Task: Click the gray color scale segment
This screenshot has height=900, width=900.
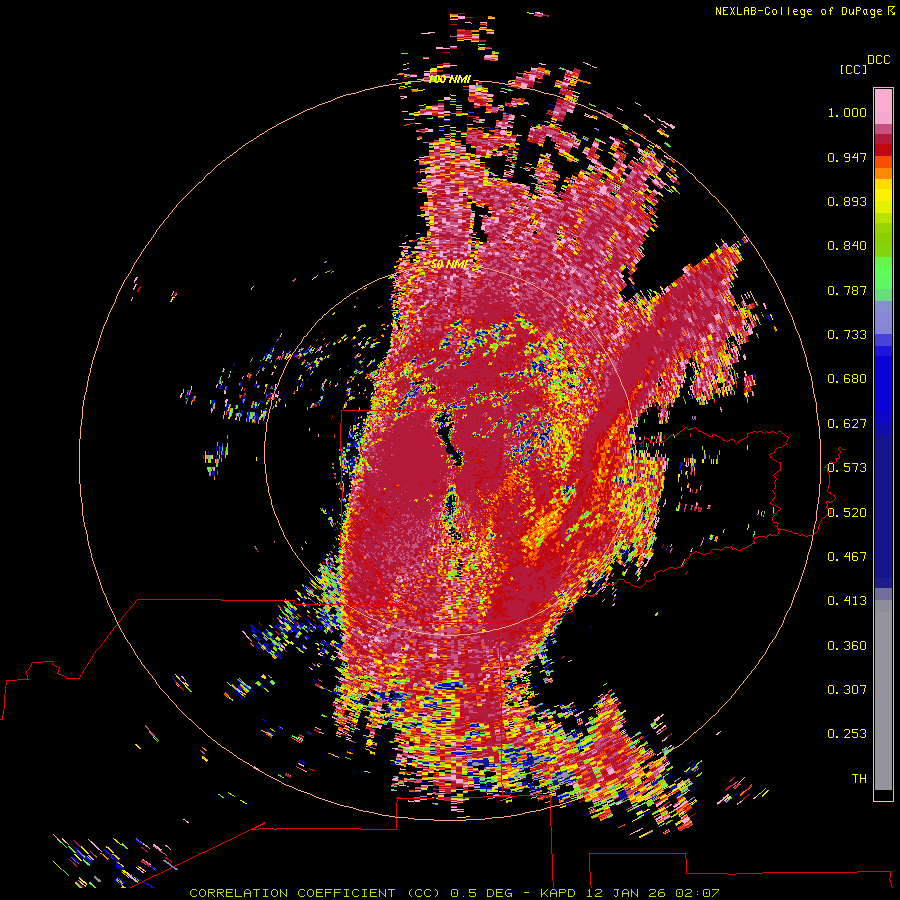Action: click(x=883, y=695)
